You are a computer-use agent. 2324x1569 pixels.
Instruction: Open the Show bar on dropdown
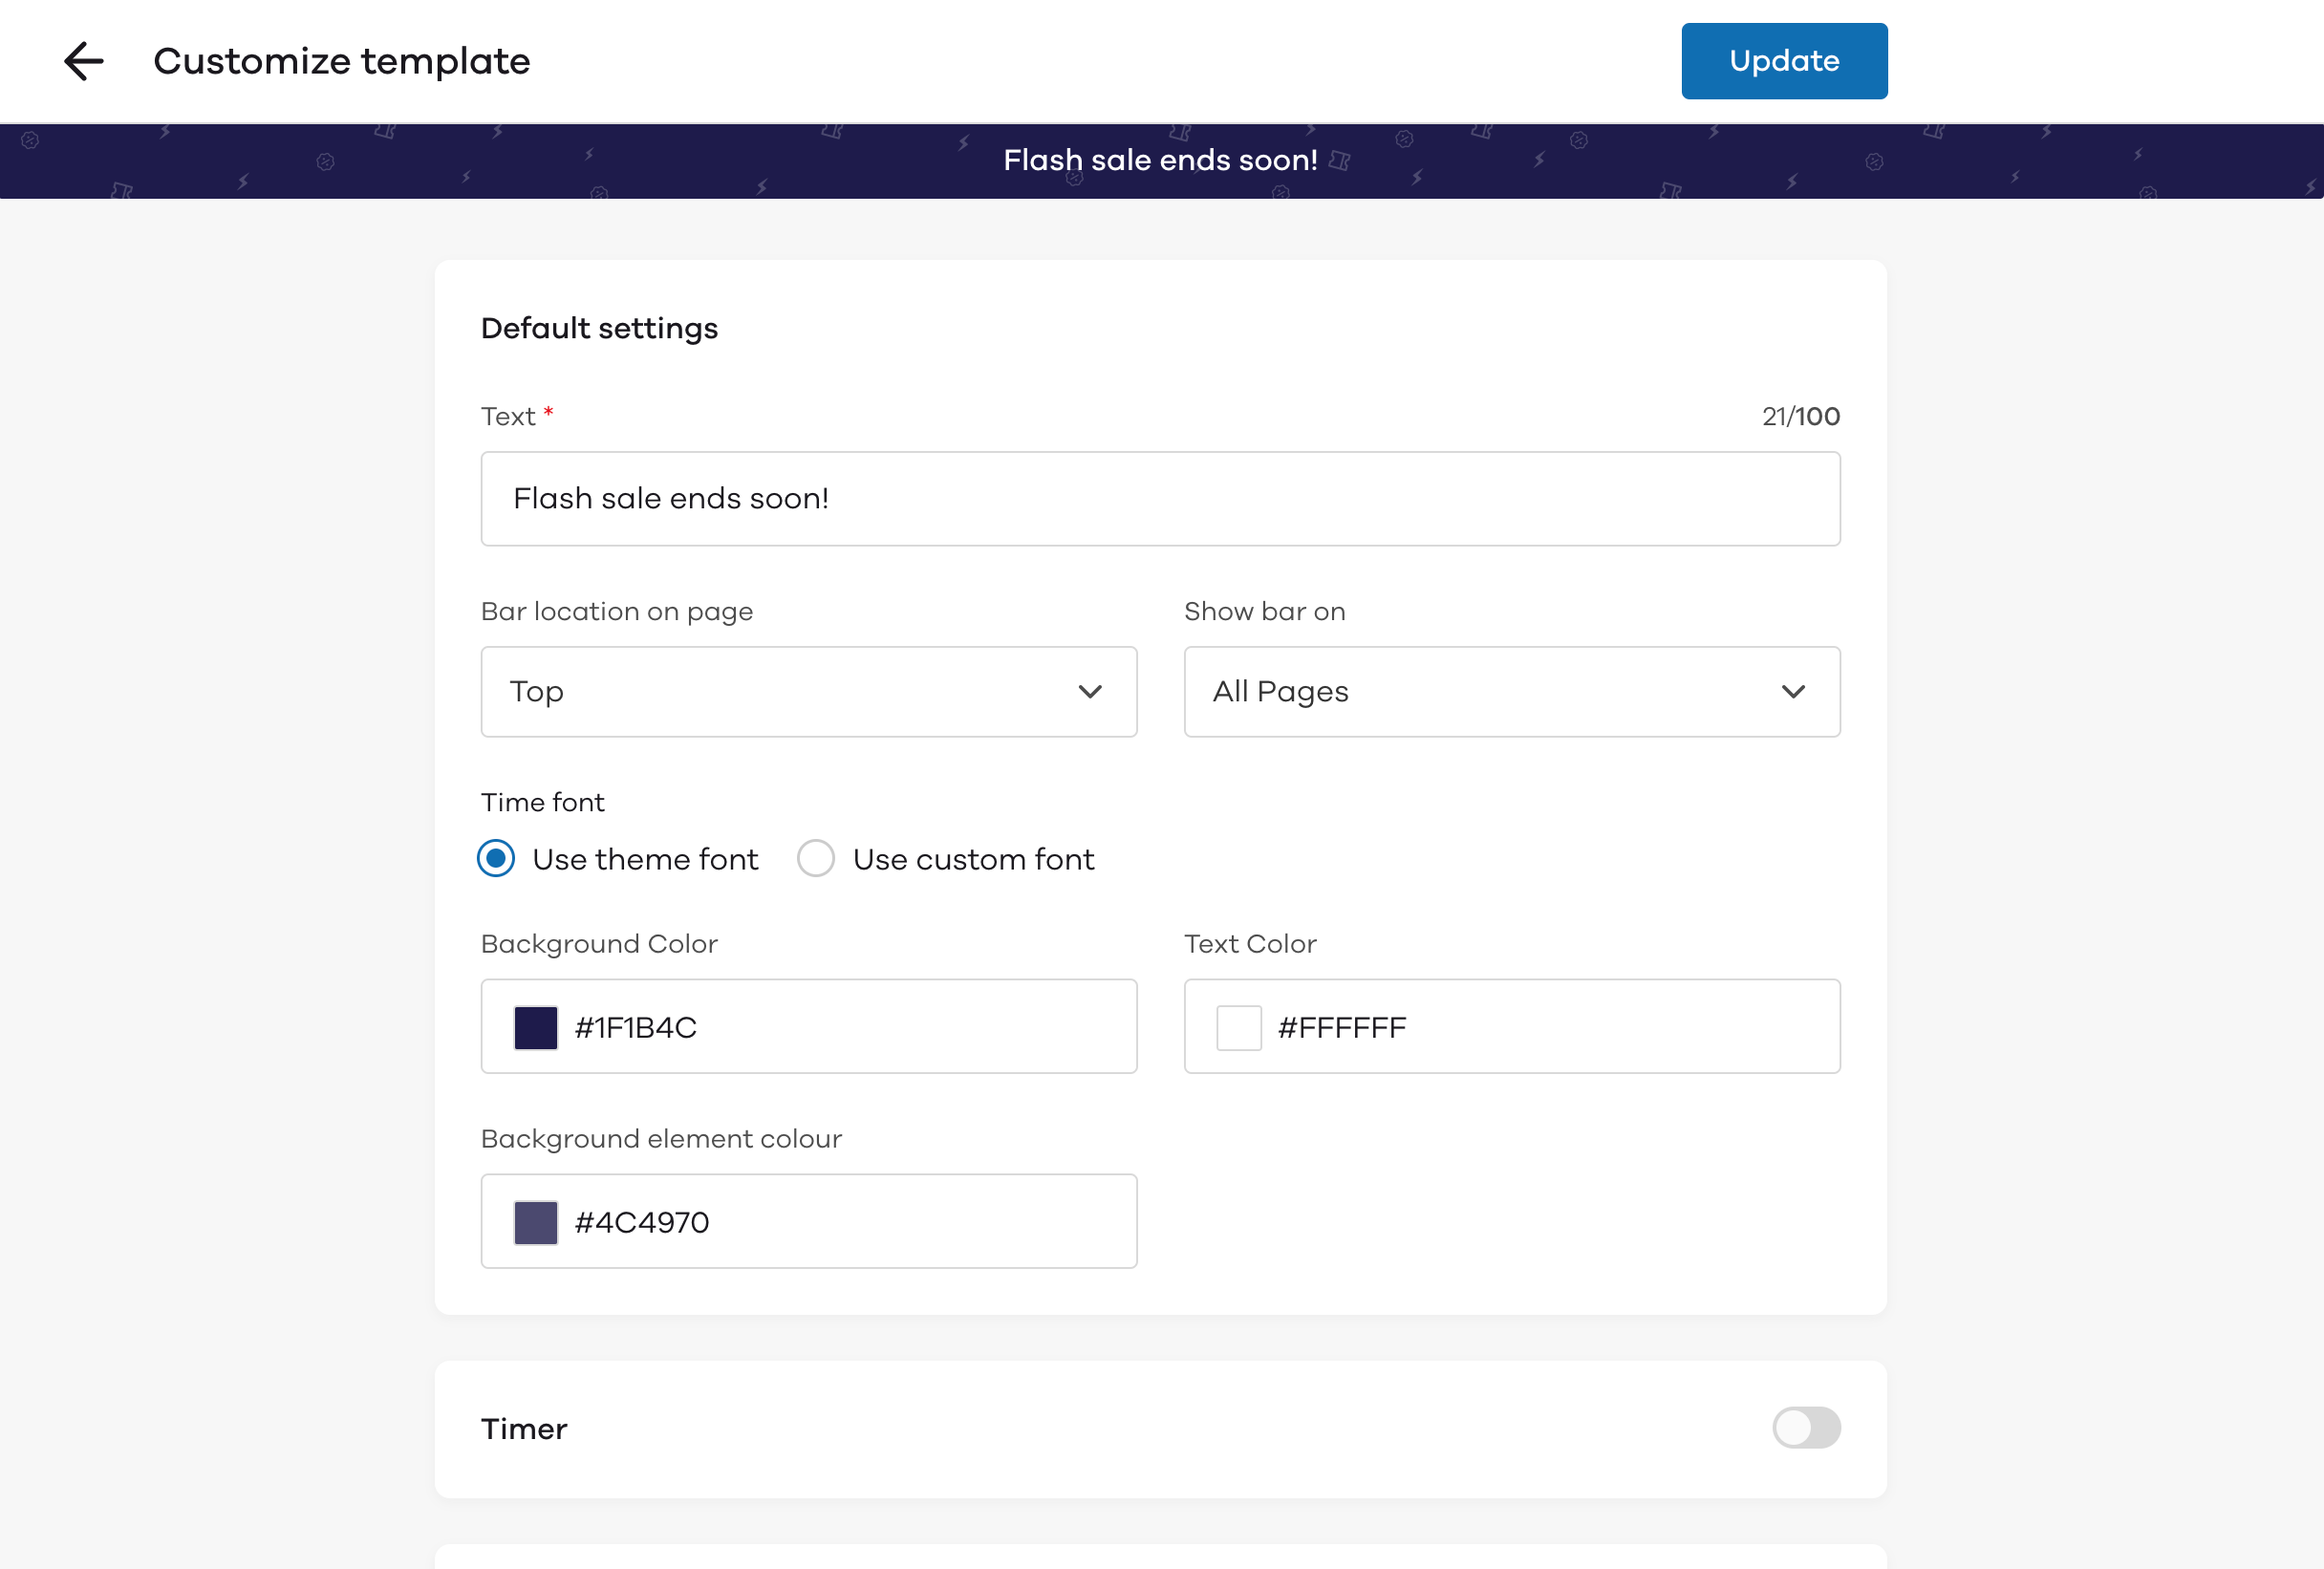pyautogui.click(x=1512, y=691)
